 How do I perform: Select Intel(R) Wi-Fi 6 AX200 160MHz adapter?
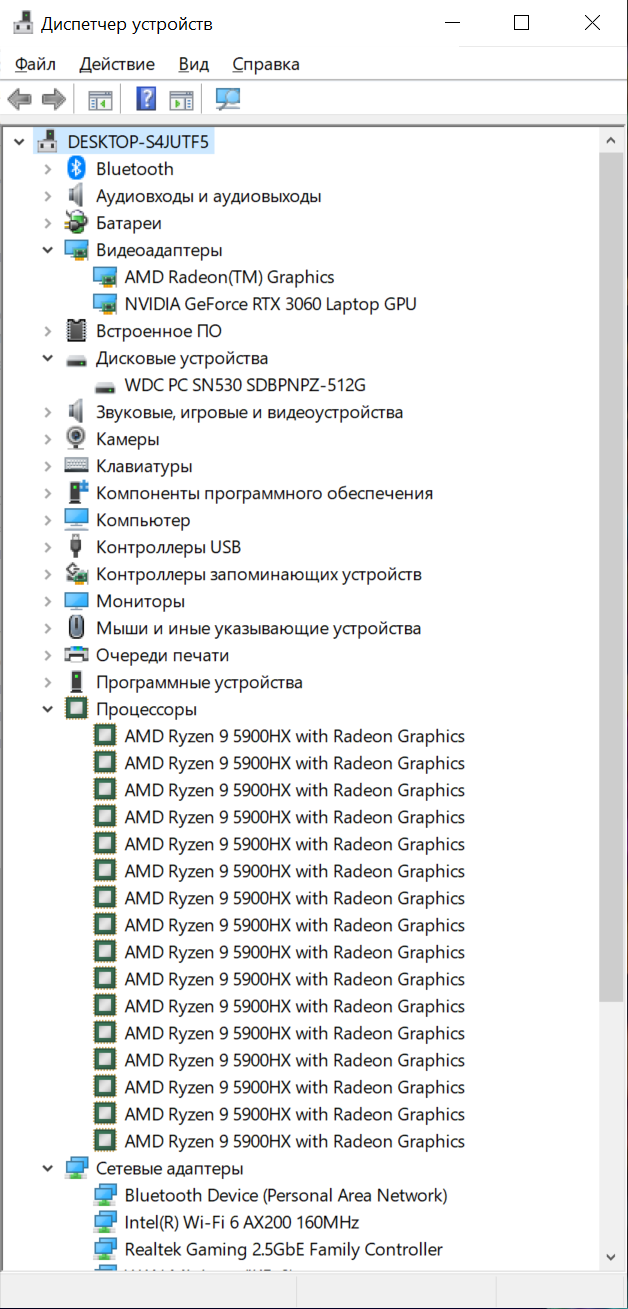pos(241,1222)
